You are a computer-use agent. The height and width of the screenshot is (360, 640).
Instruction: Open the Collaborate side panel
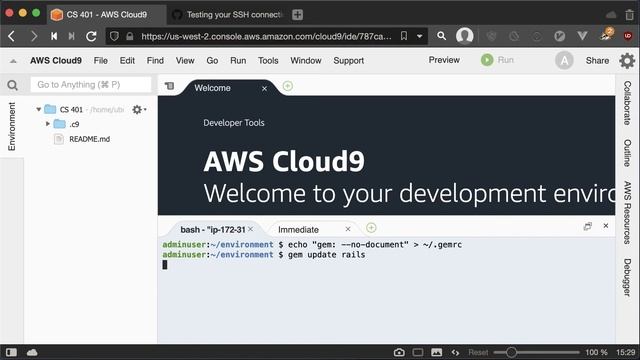tap(627, 103)
